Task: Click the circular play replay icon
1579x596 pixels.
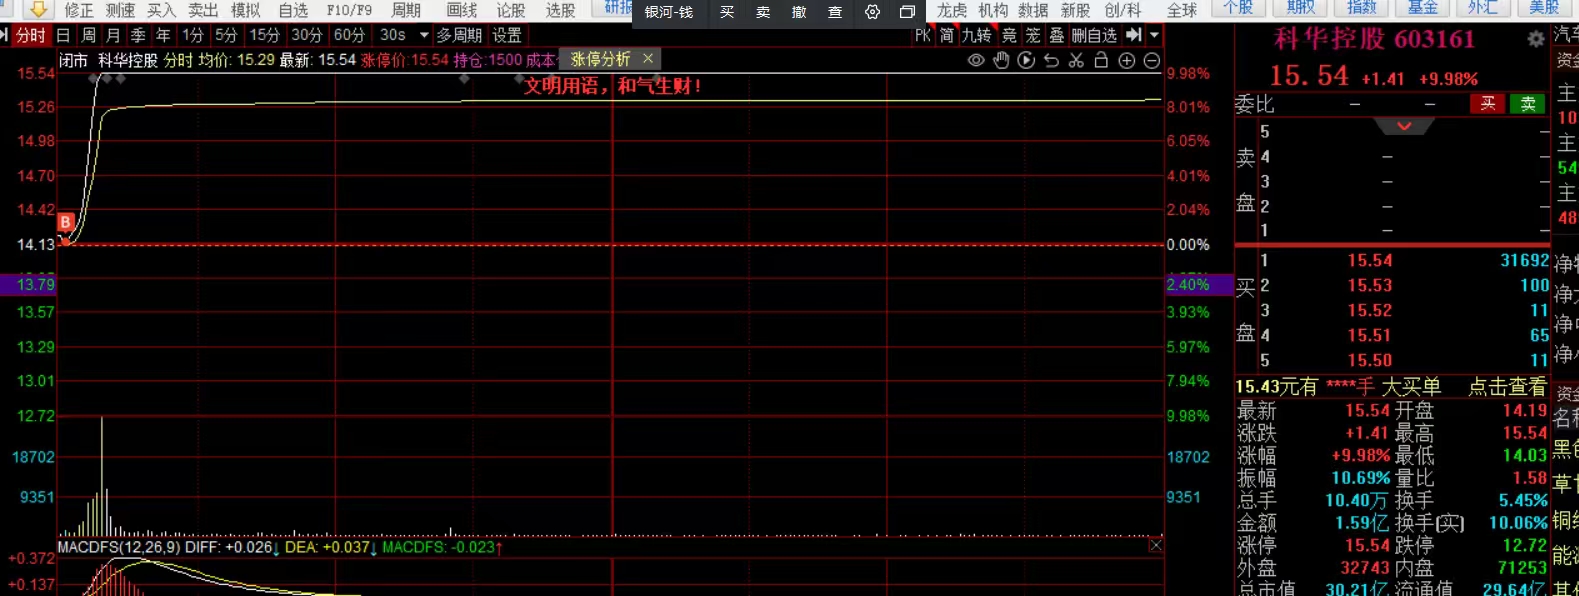Action: click(x=1026, y=60)
